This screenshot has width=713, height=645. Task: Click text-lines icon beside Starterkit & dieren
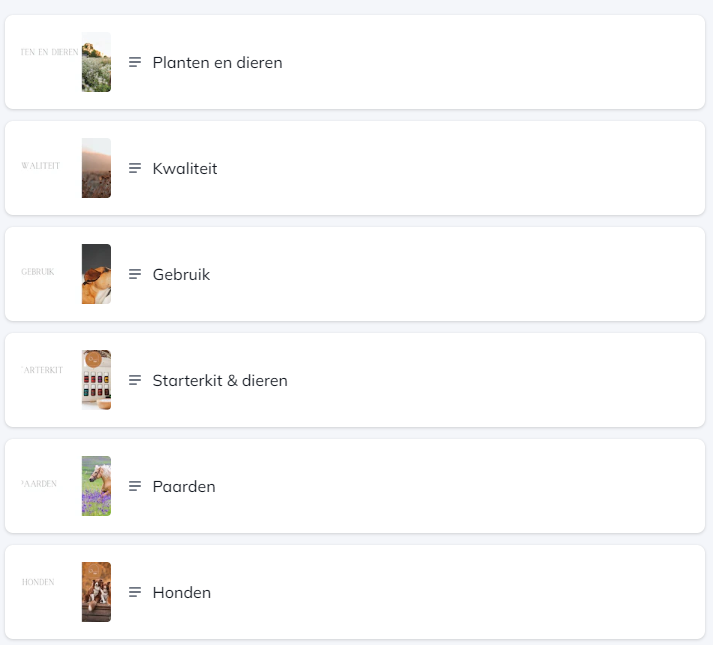coord(135,380)
